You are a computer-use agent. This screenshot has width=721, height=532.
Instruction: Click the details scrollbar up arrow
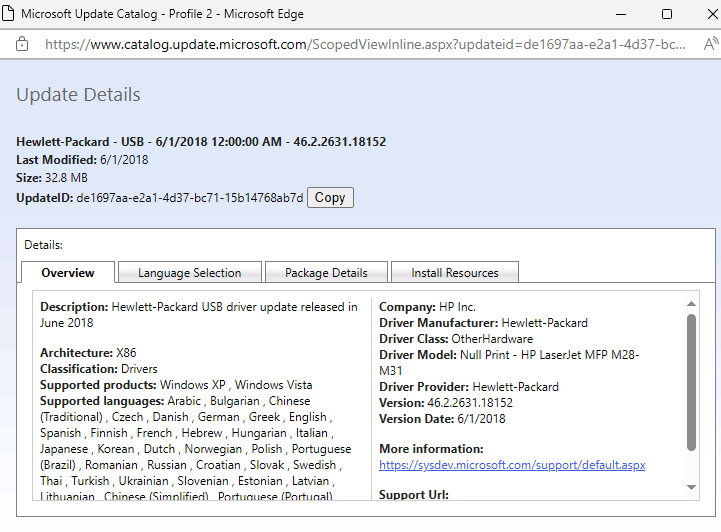(x=691, y=303)
